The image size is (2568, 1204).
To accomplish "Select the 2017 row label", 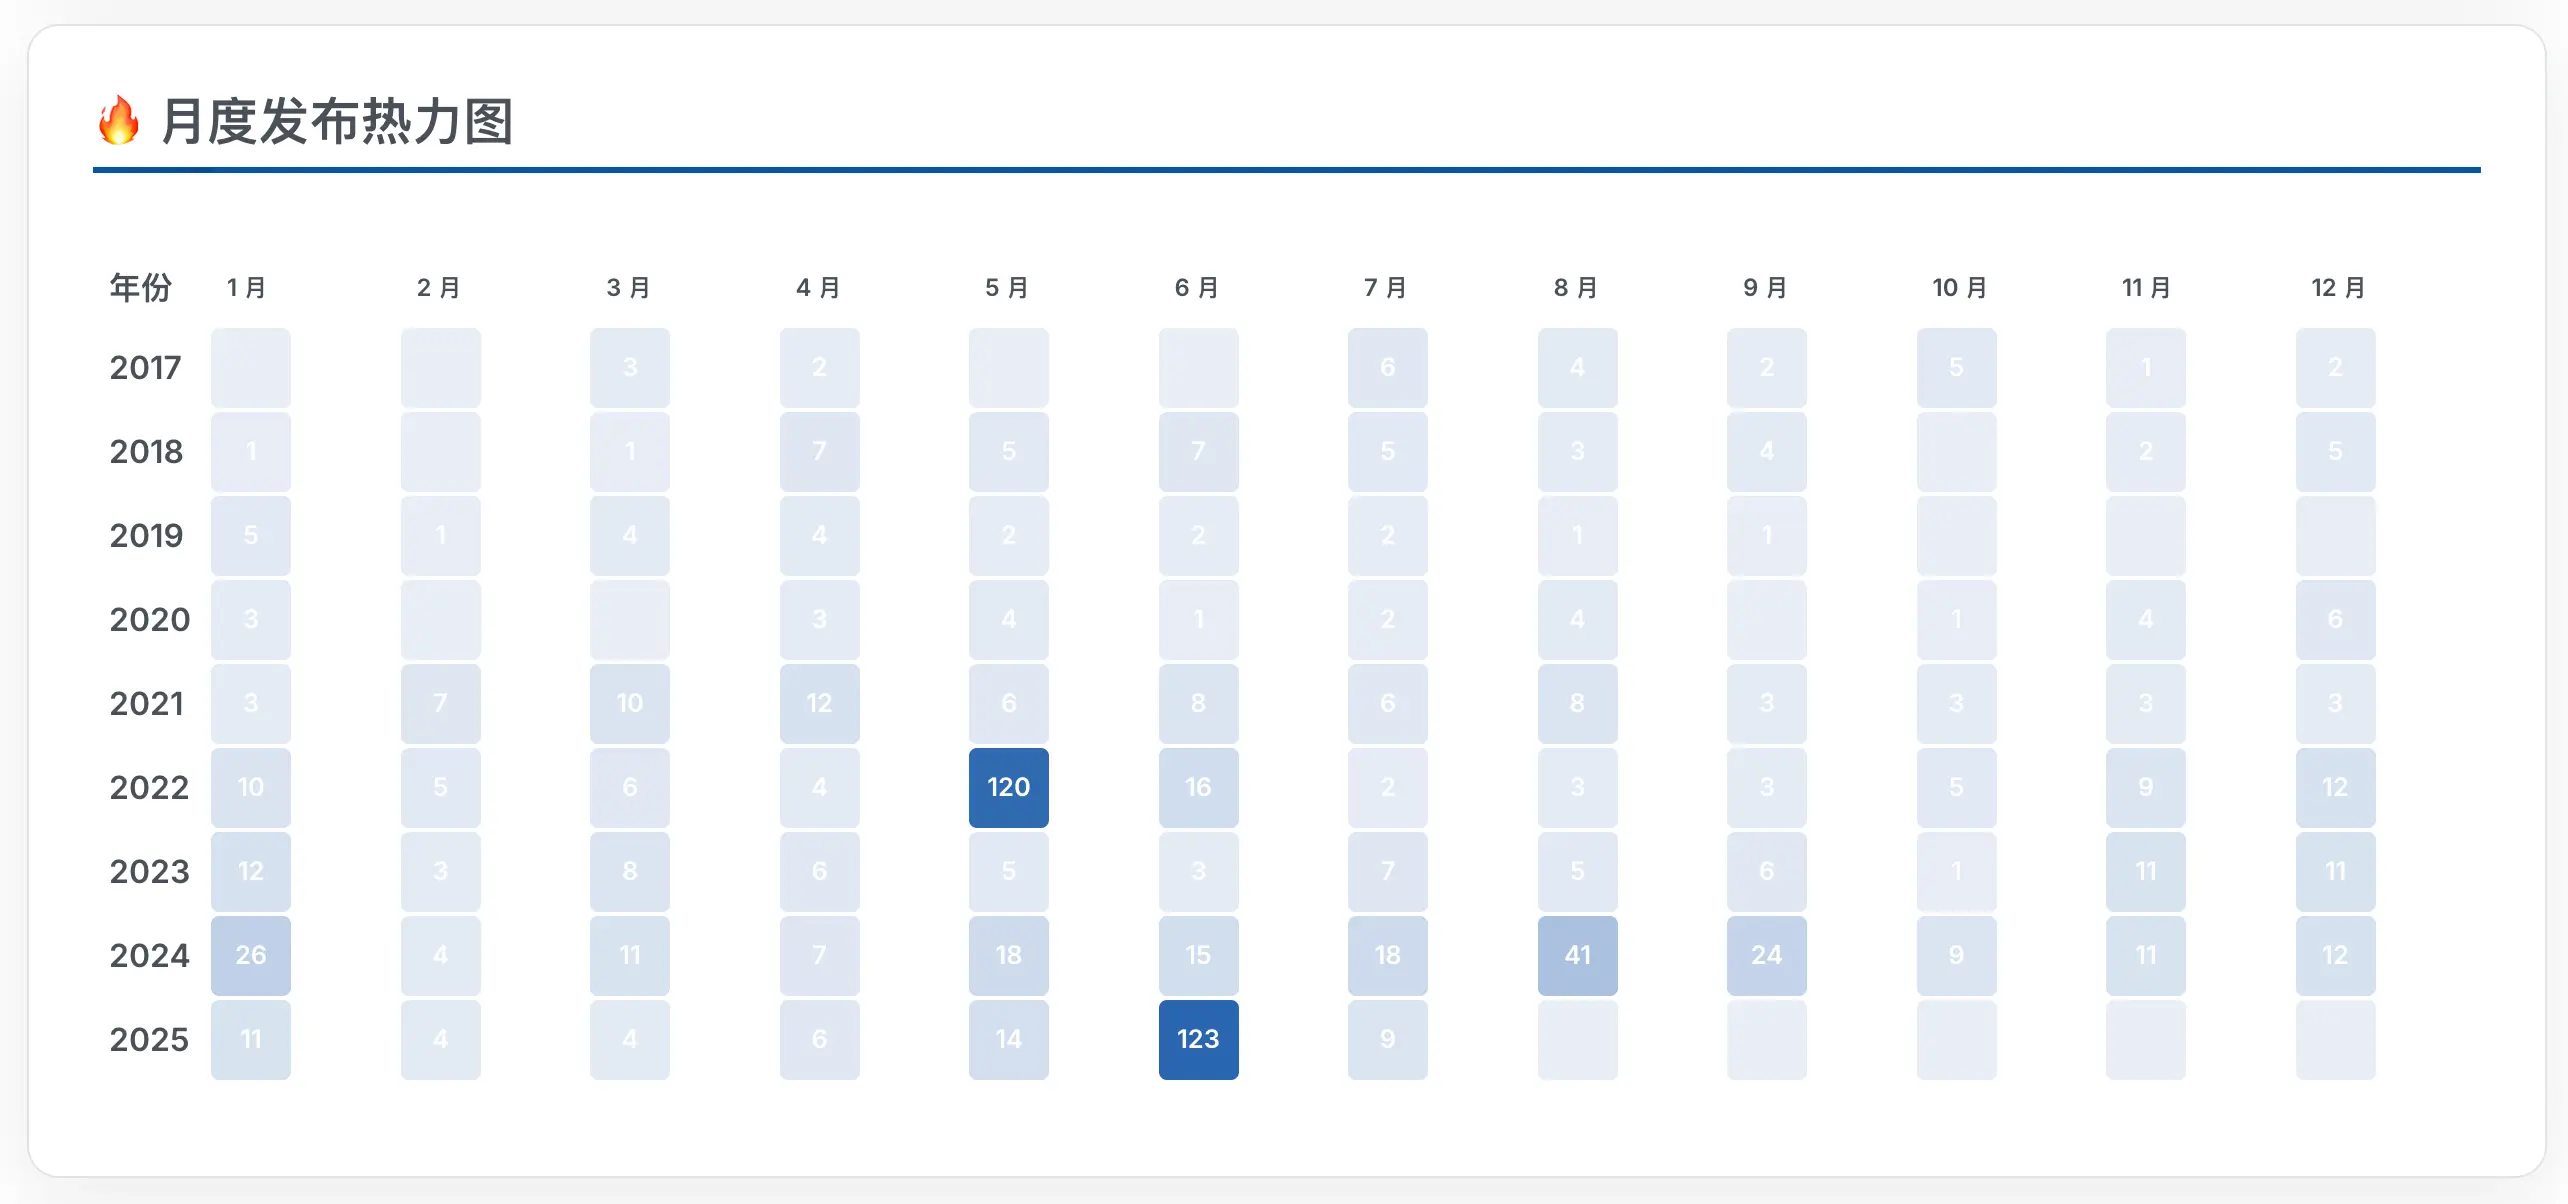I will 146,367.
